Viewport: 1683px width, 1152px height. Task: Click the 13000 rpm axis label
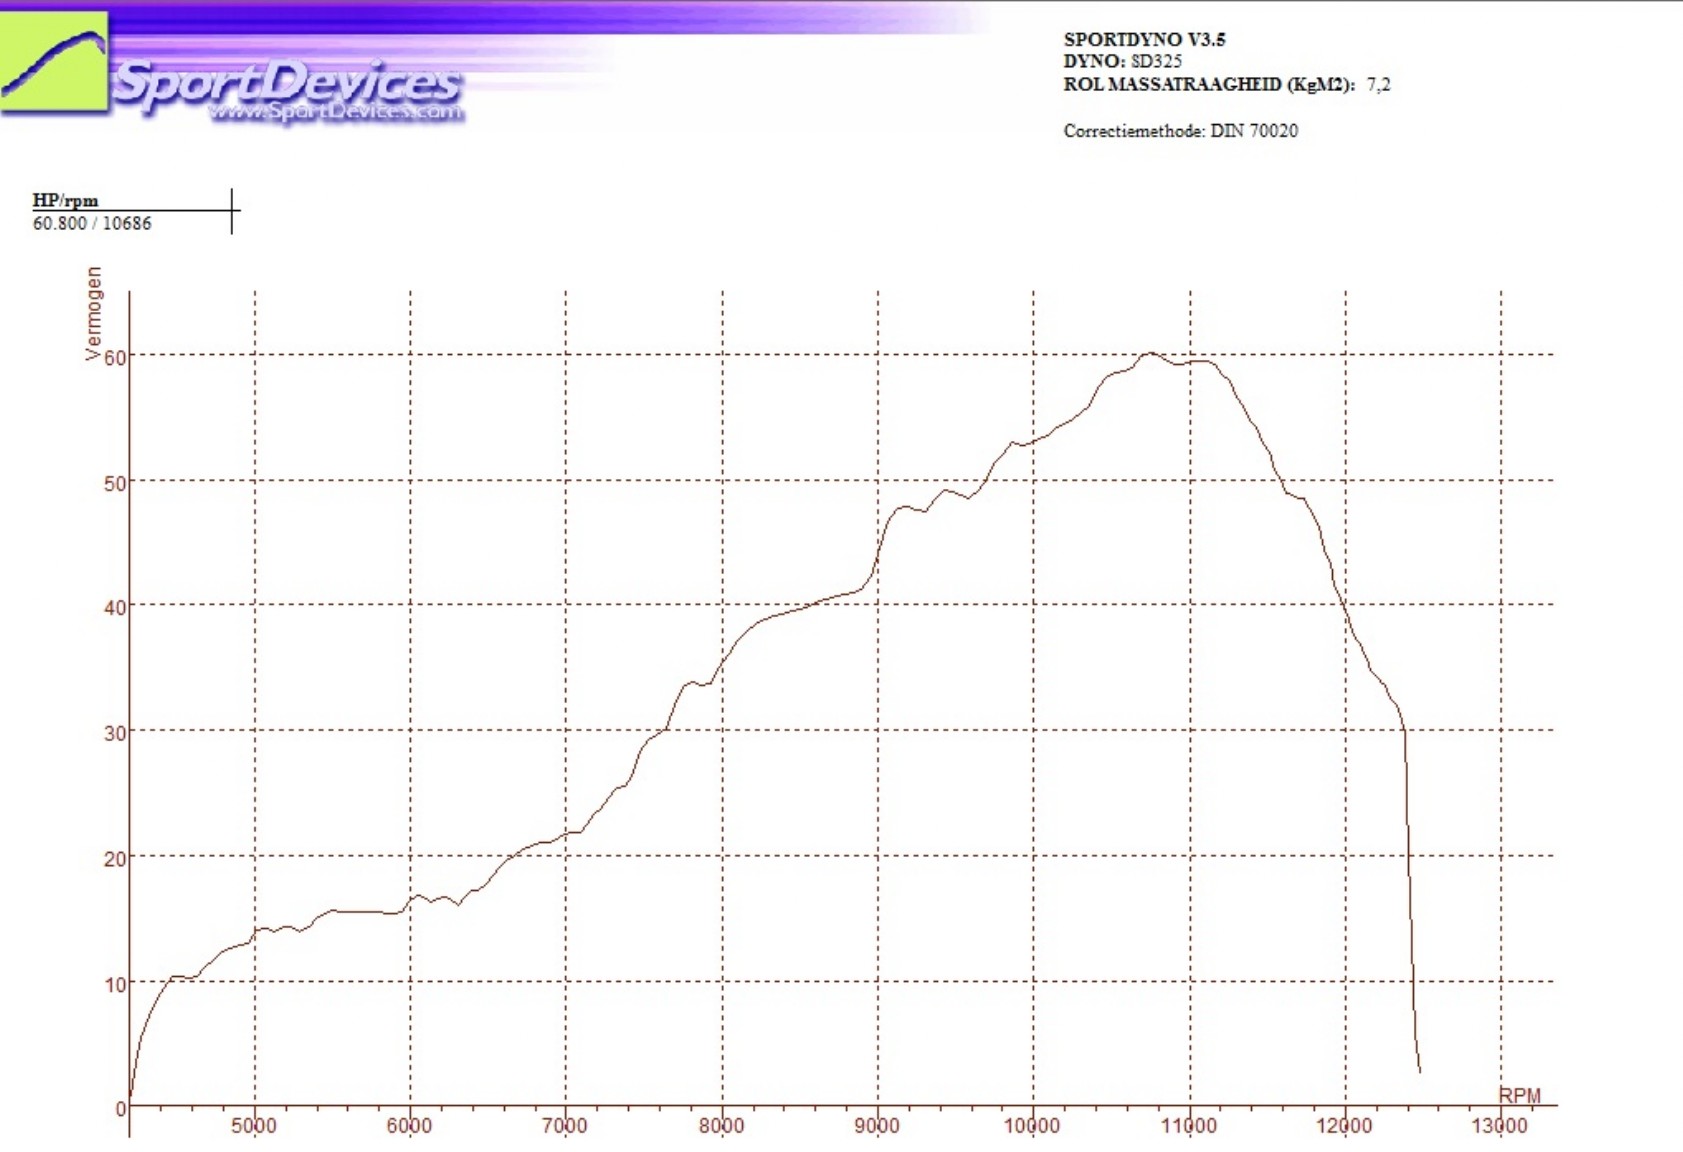(x=1500, y=1126)
